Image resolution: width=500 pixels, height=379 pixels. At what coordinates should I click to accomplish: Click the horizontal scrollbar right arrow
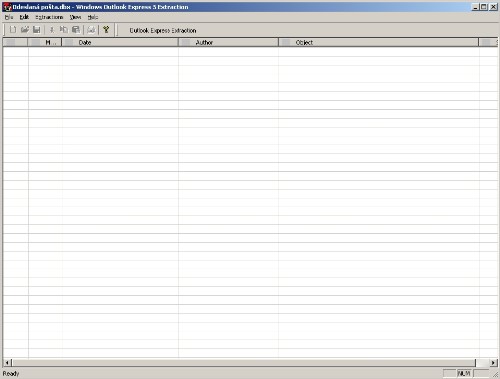point(493,362)
